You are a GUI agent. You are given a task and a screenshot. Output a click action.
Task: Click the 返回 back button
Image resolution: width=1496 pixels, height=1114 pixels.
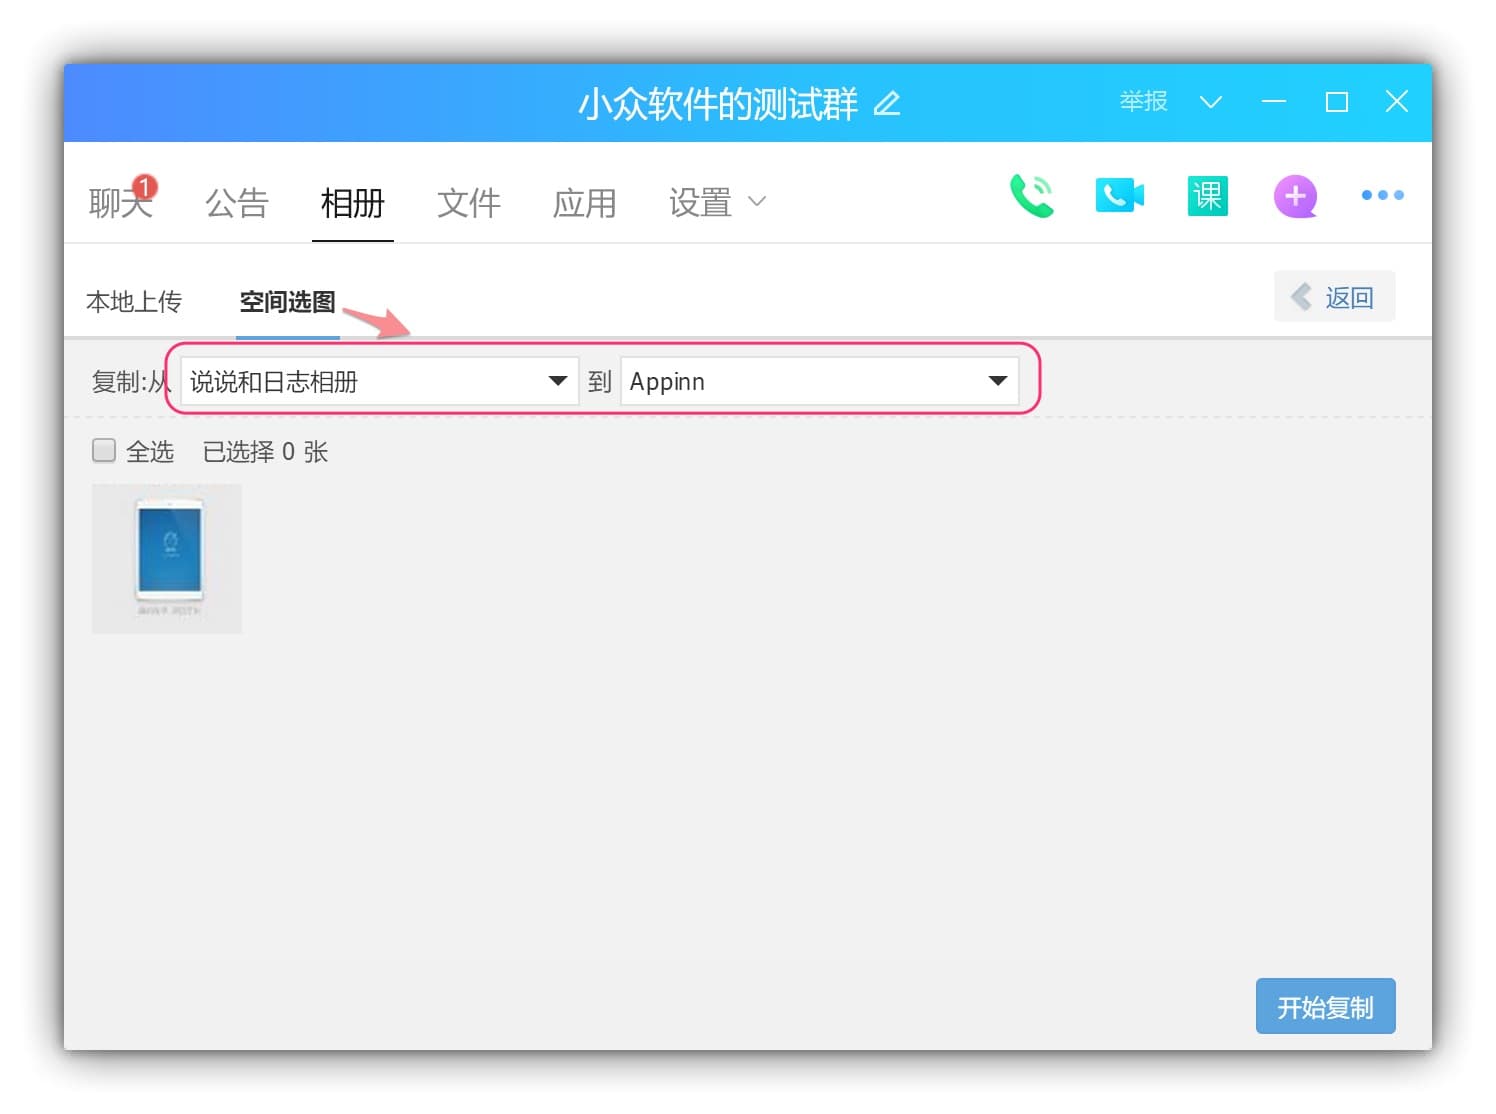[x=1334, y=296]
